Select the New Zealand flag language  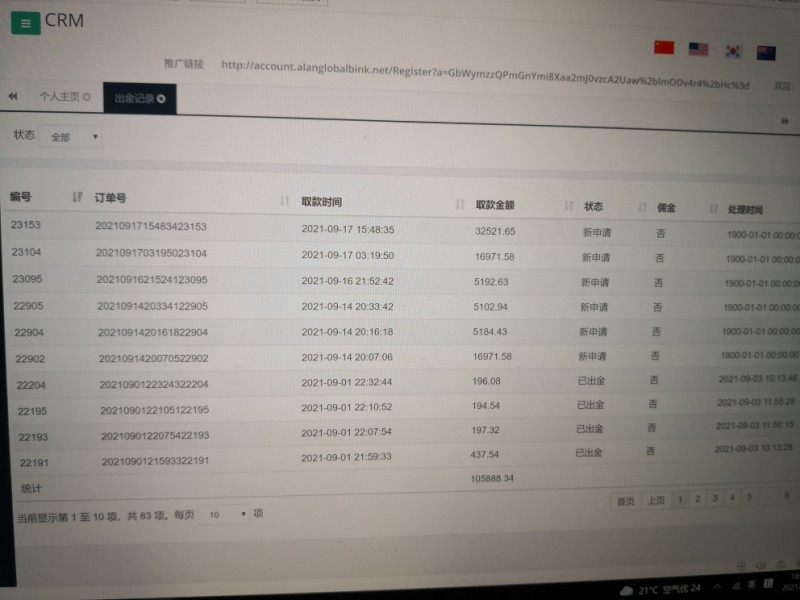[766, 53]
